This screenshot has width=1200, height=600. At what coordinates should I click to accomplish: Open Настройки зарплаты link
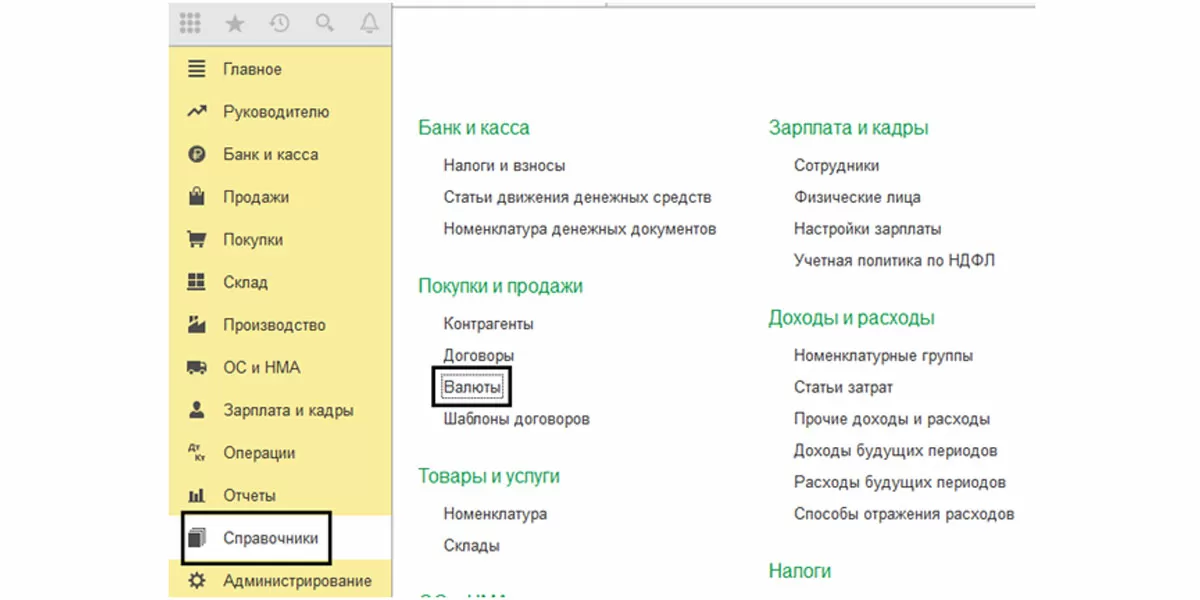867,229
